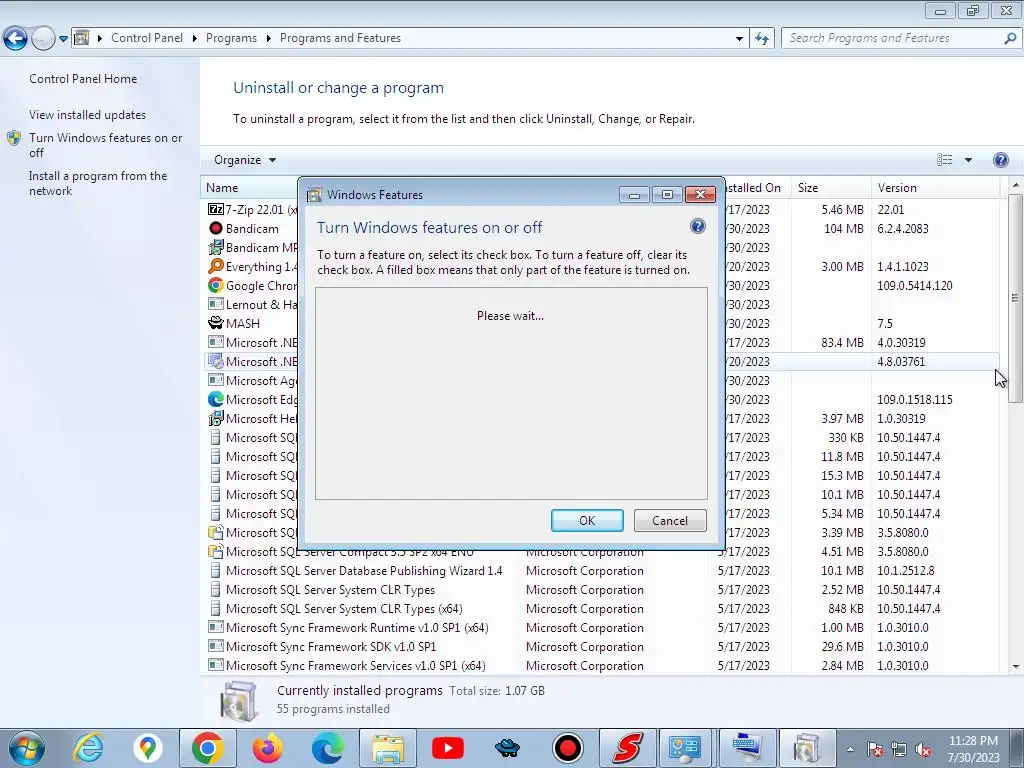Click the Action Center flag tray icon

tap(875, 750)
